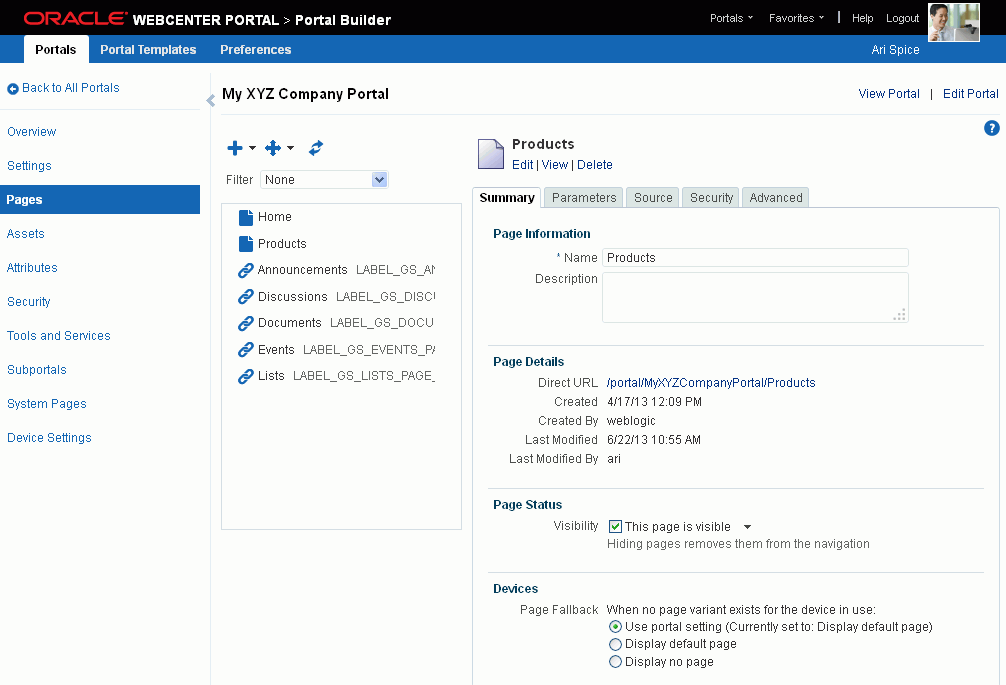The height and width of the screenshot is (685, 1006).
Task: Select Use portal setting radio button
Action: click(x=615, y=627)
